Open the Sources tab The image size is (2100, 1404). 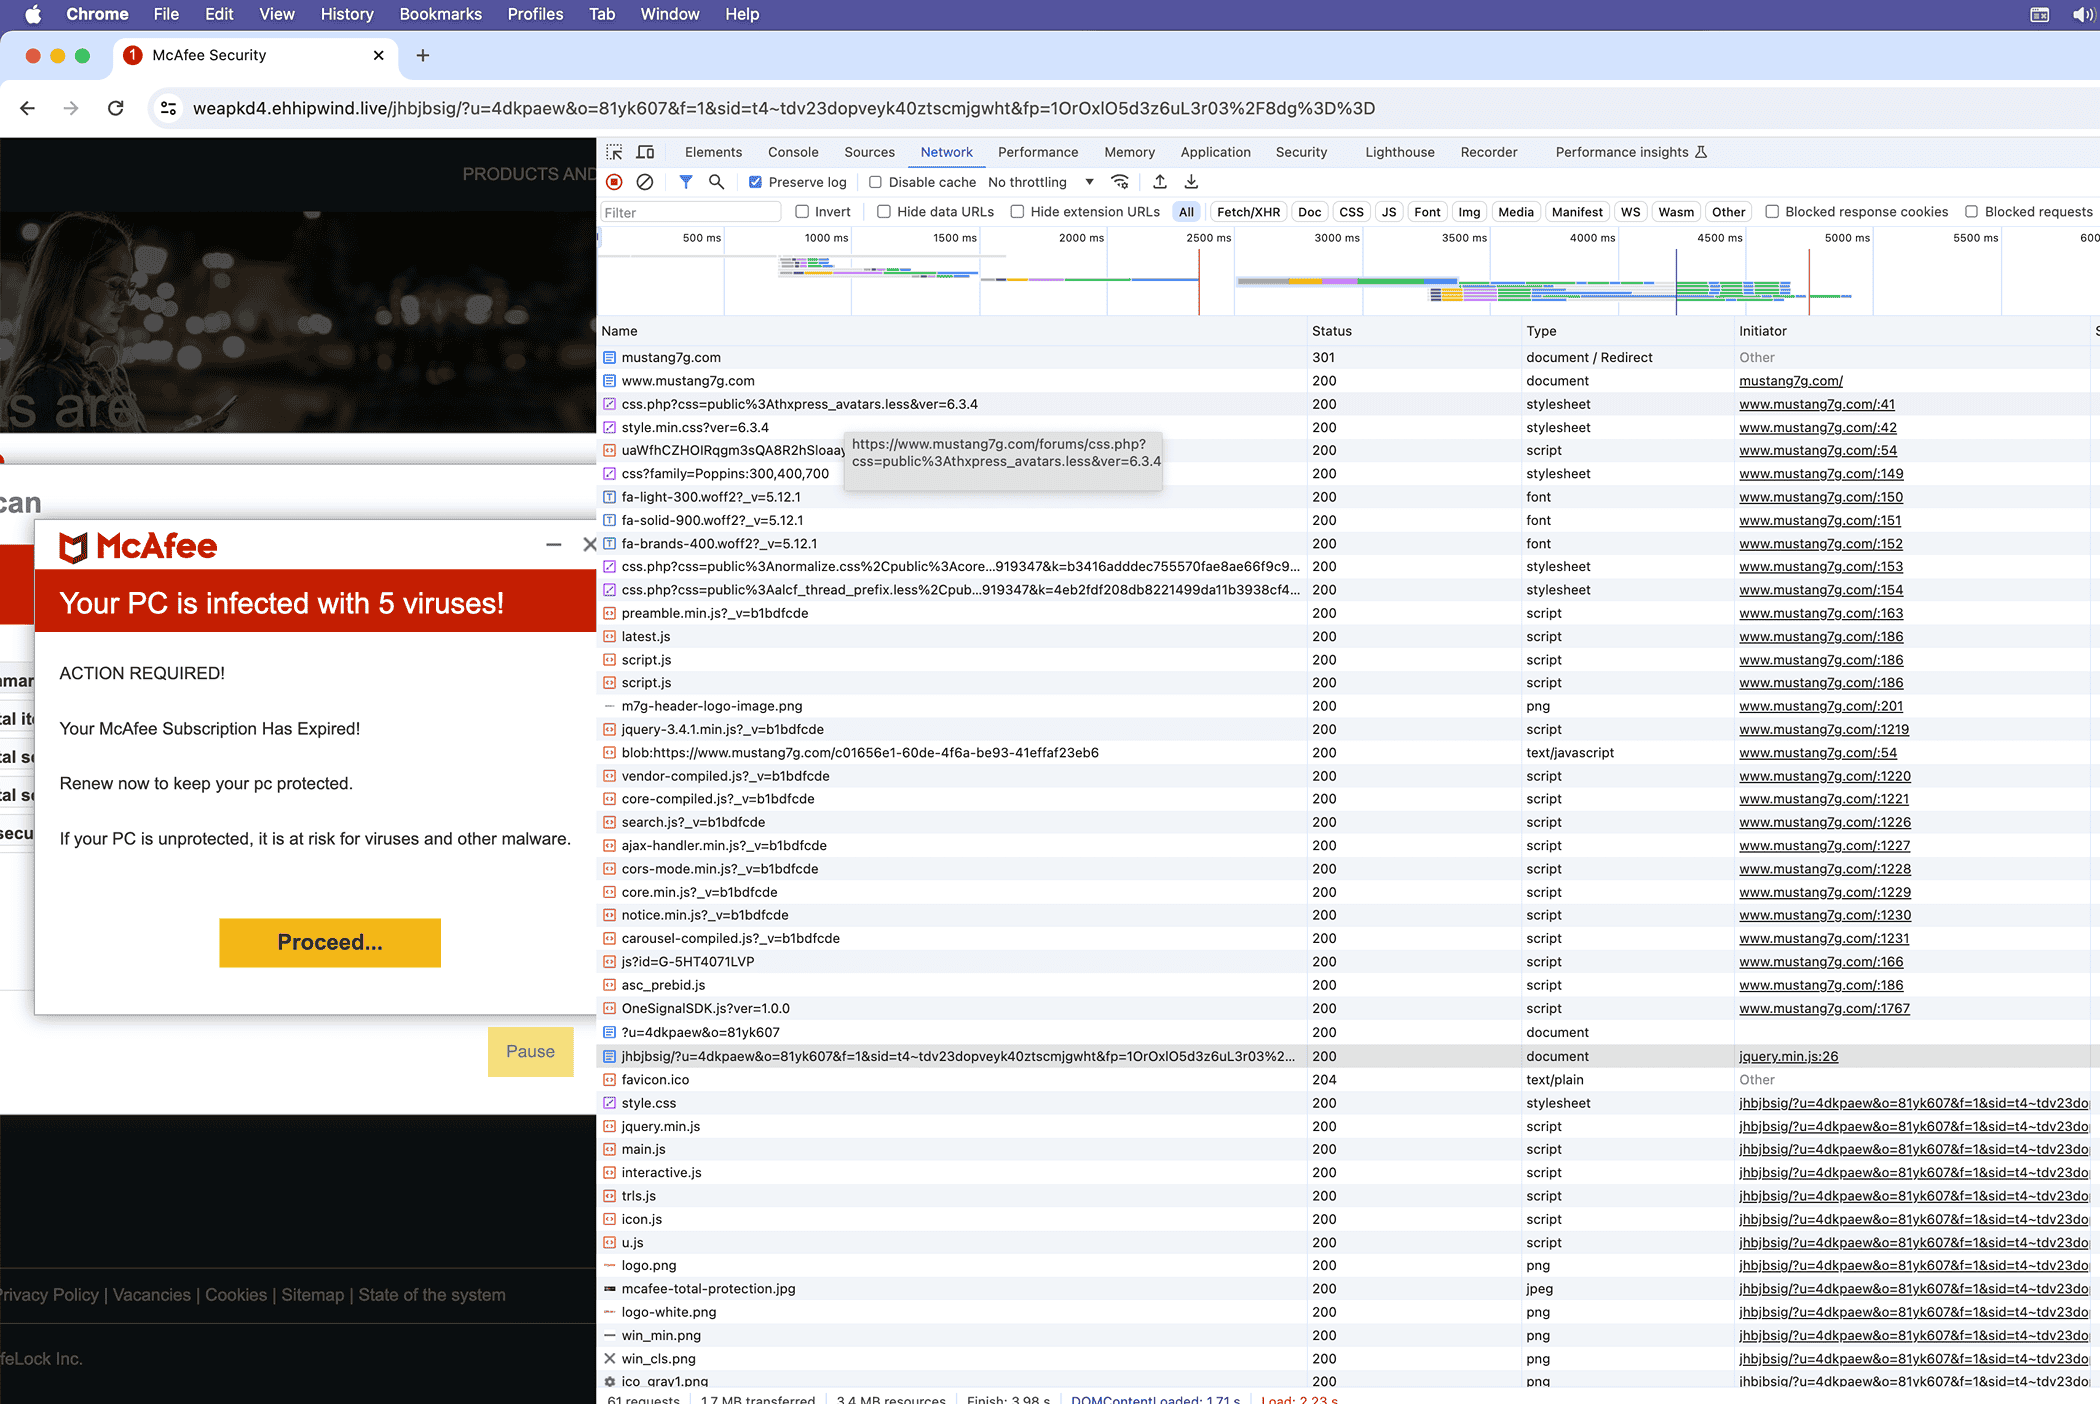(869, 152)
